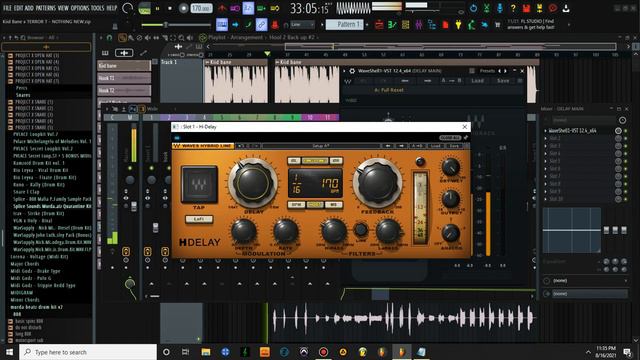
Task: Open File Explorer from the taskbar
Action: click(206, 352)
